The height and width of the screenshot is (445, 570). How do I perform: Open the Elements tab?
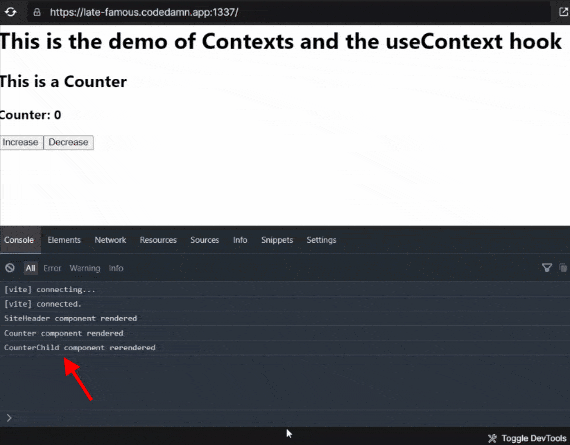(64, 240)
